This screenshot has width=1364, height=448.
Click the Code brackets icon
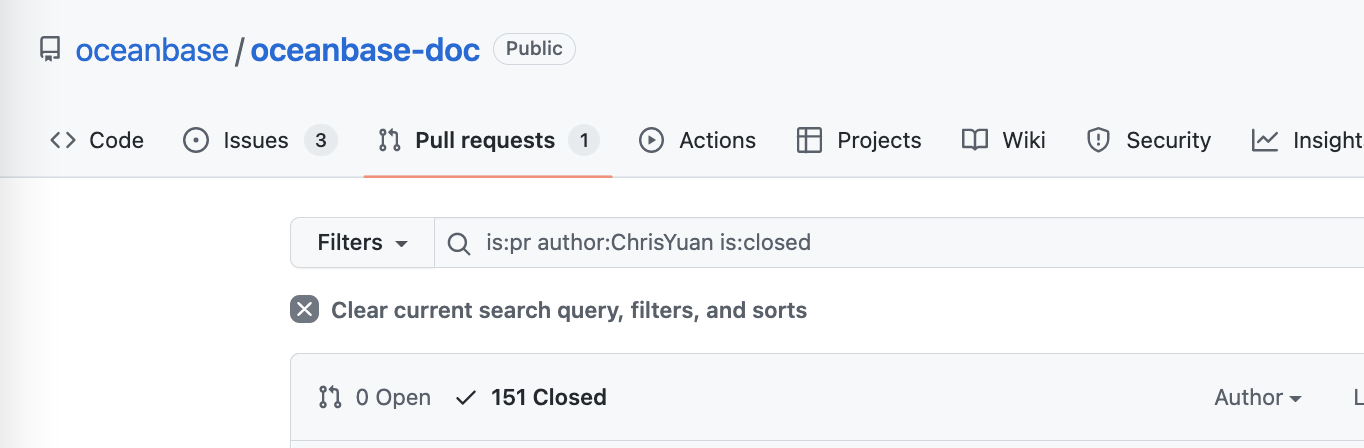(63, 141)
